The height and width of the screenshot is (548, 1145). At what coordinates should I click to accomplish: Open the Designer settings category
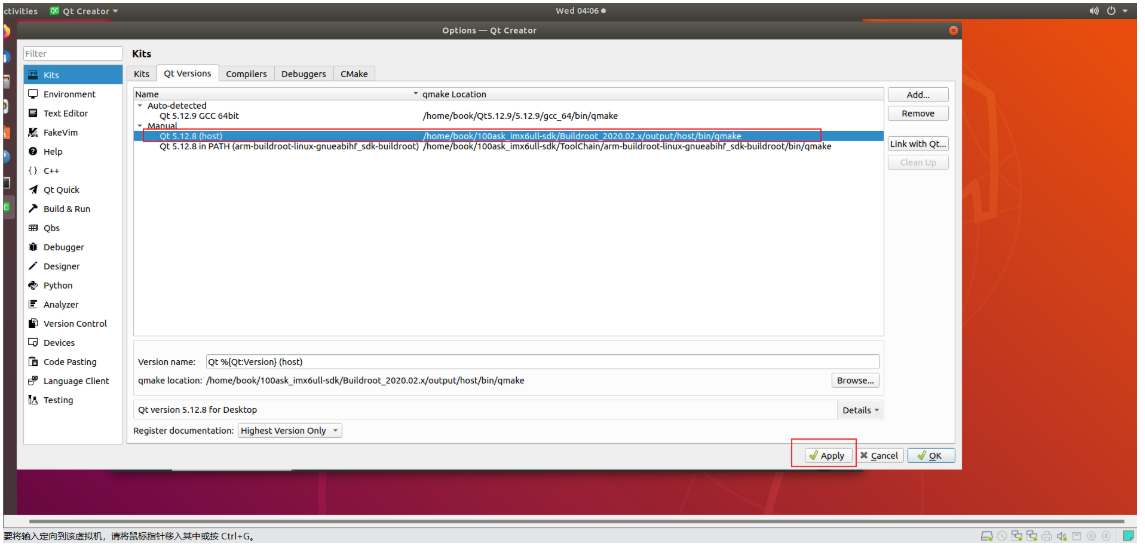point(73,266)
